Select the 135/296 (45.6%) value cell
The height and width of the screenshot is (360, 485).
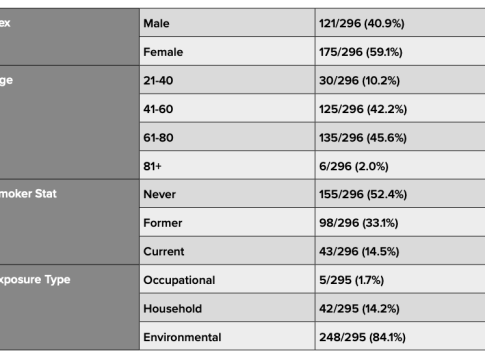(x=400, y=137)
